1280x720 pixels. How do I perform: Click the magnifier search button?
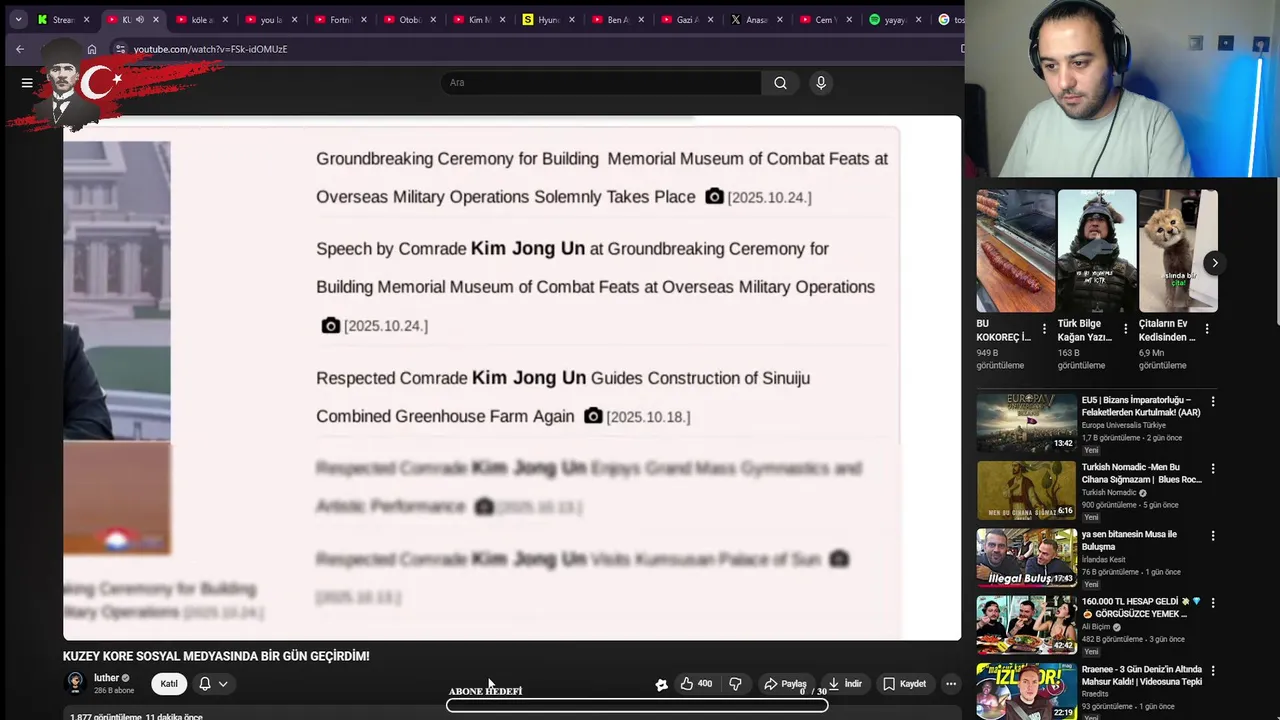coord(780,83)
